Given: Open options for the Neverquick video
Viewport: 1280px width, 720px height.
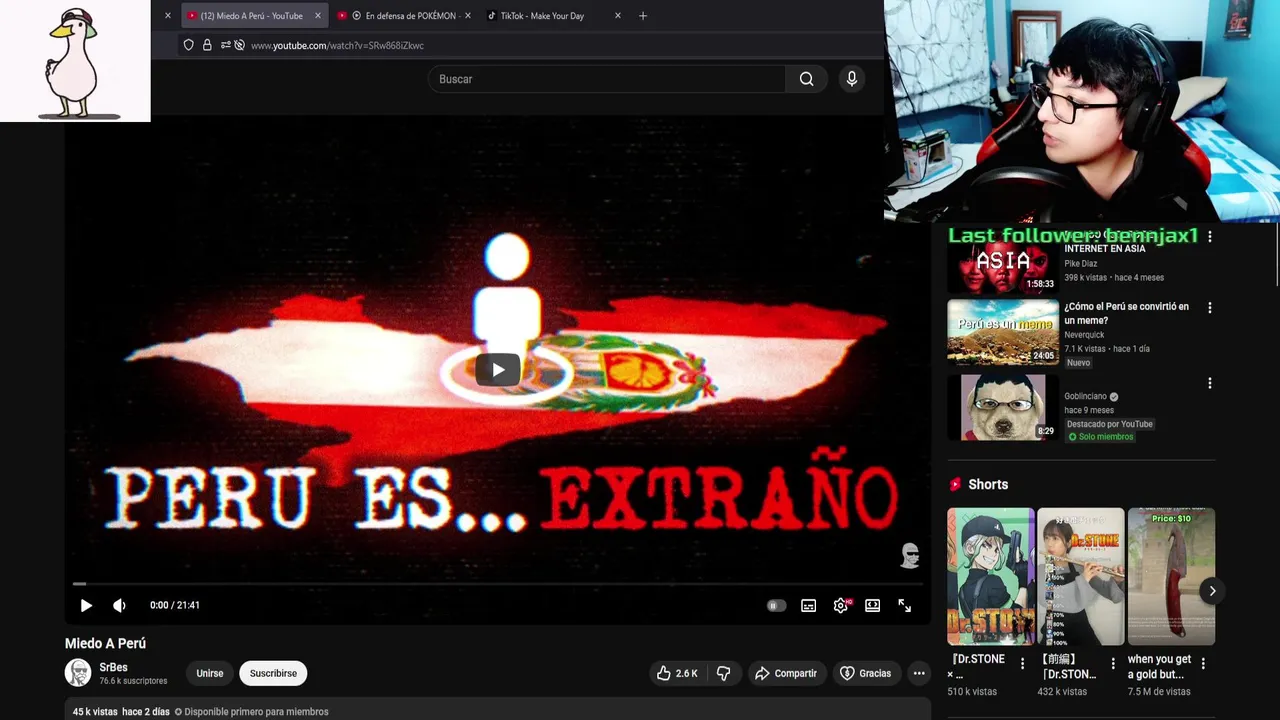Looking at the screenshot, I should 1210,308.
